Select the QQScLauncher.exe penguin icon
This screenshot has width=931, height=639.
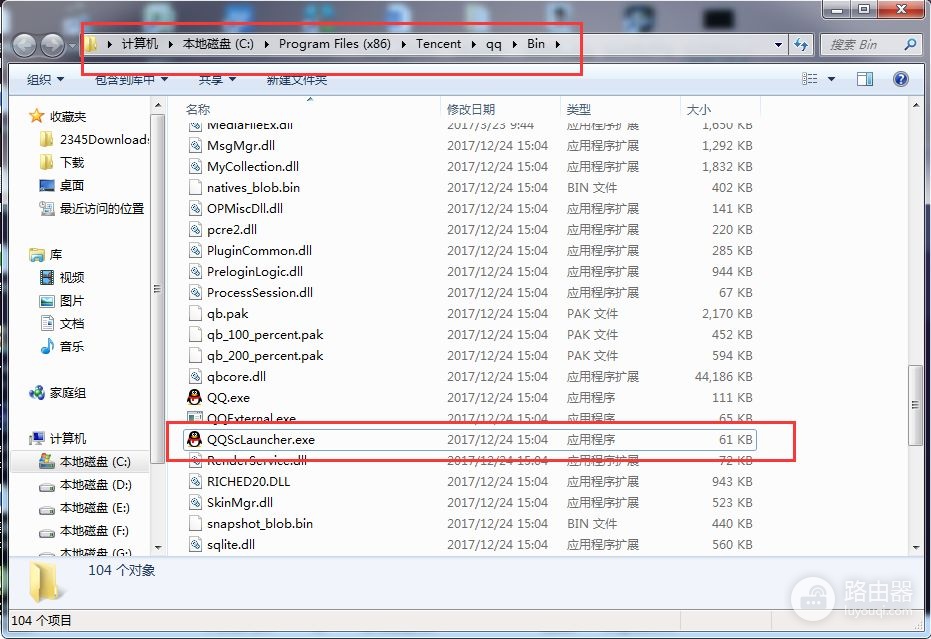pos(194,439)
